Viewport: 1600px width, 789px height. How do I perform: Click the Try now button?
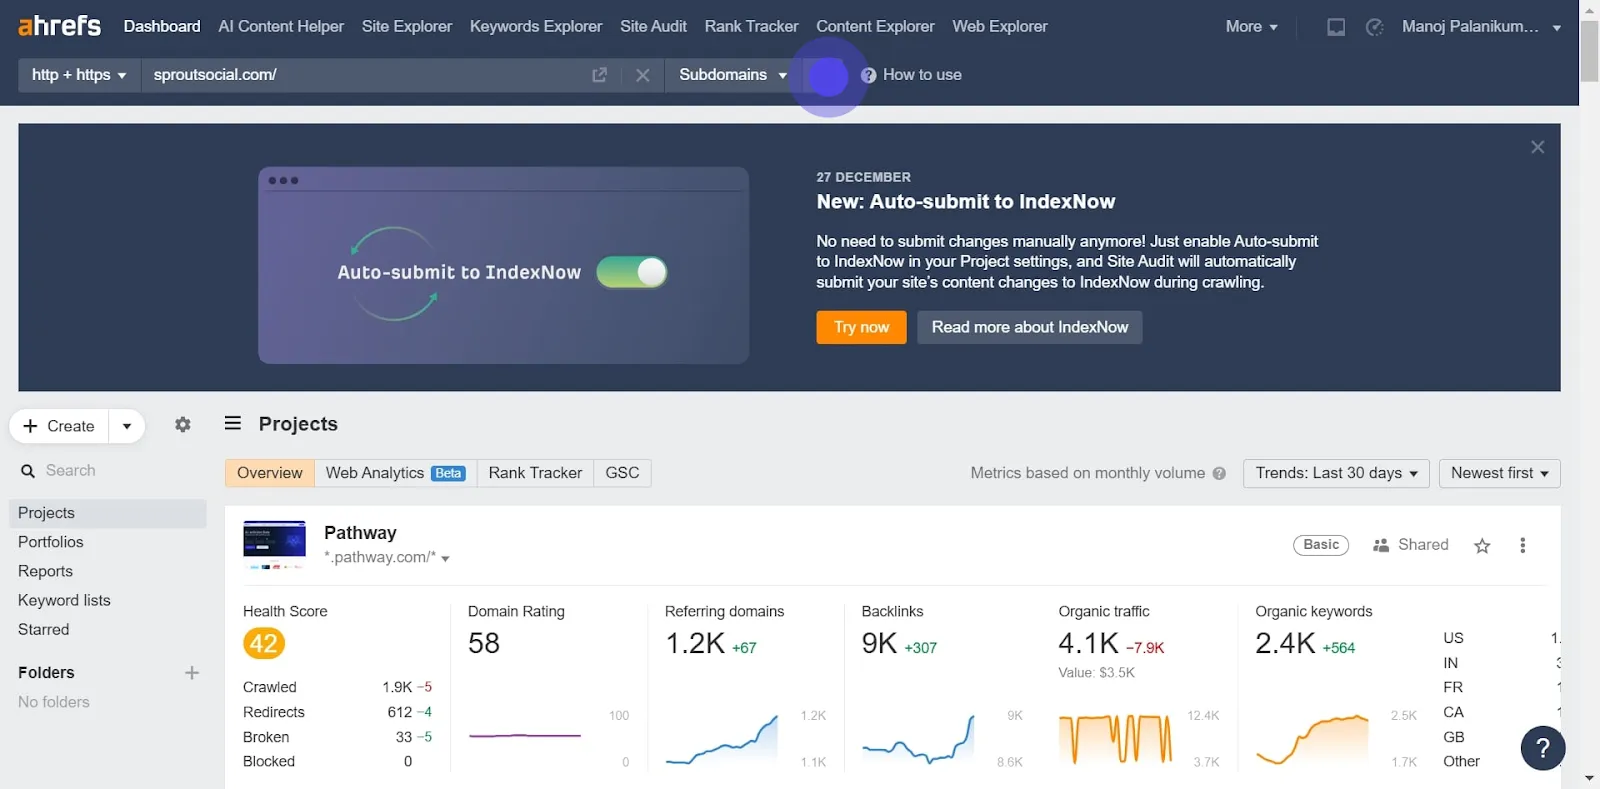[861, 327]
